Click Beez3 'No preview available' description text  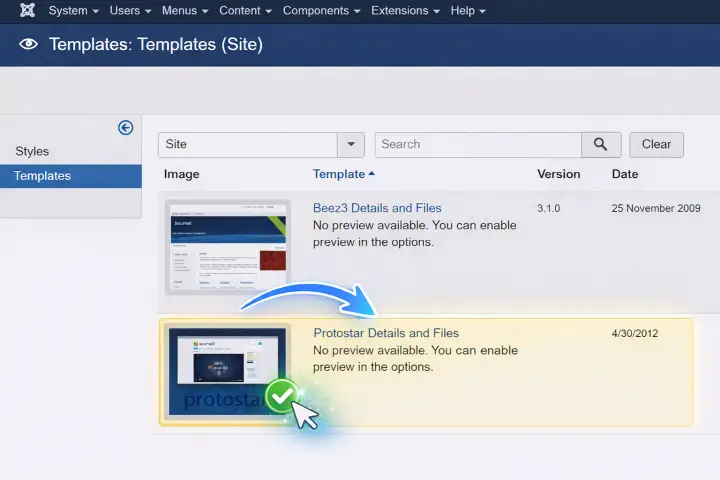pyautogui.click(x=414, y=233)
